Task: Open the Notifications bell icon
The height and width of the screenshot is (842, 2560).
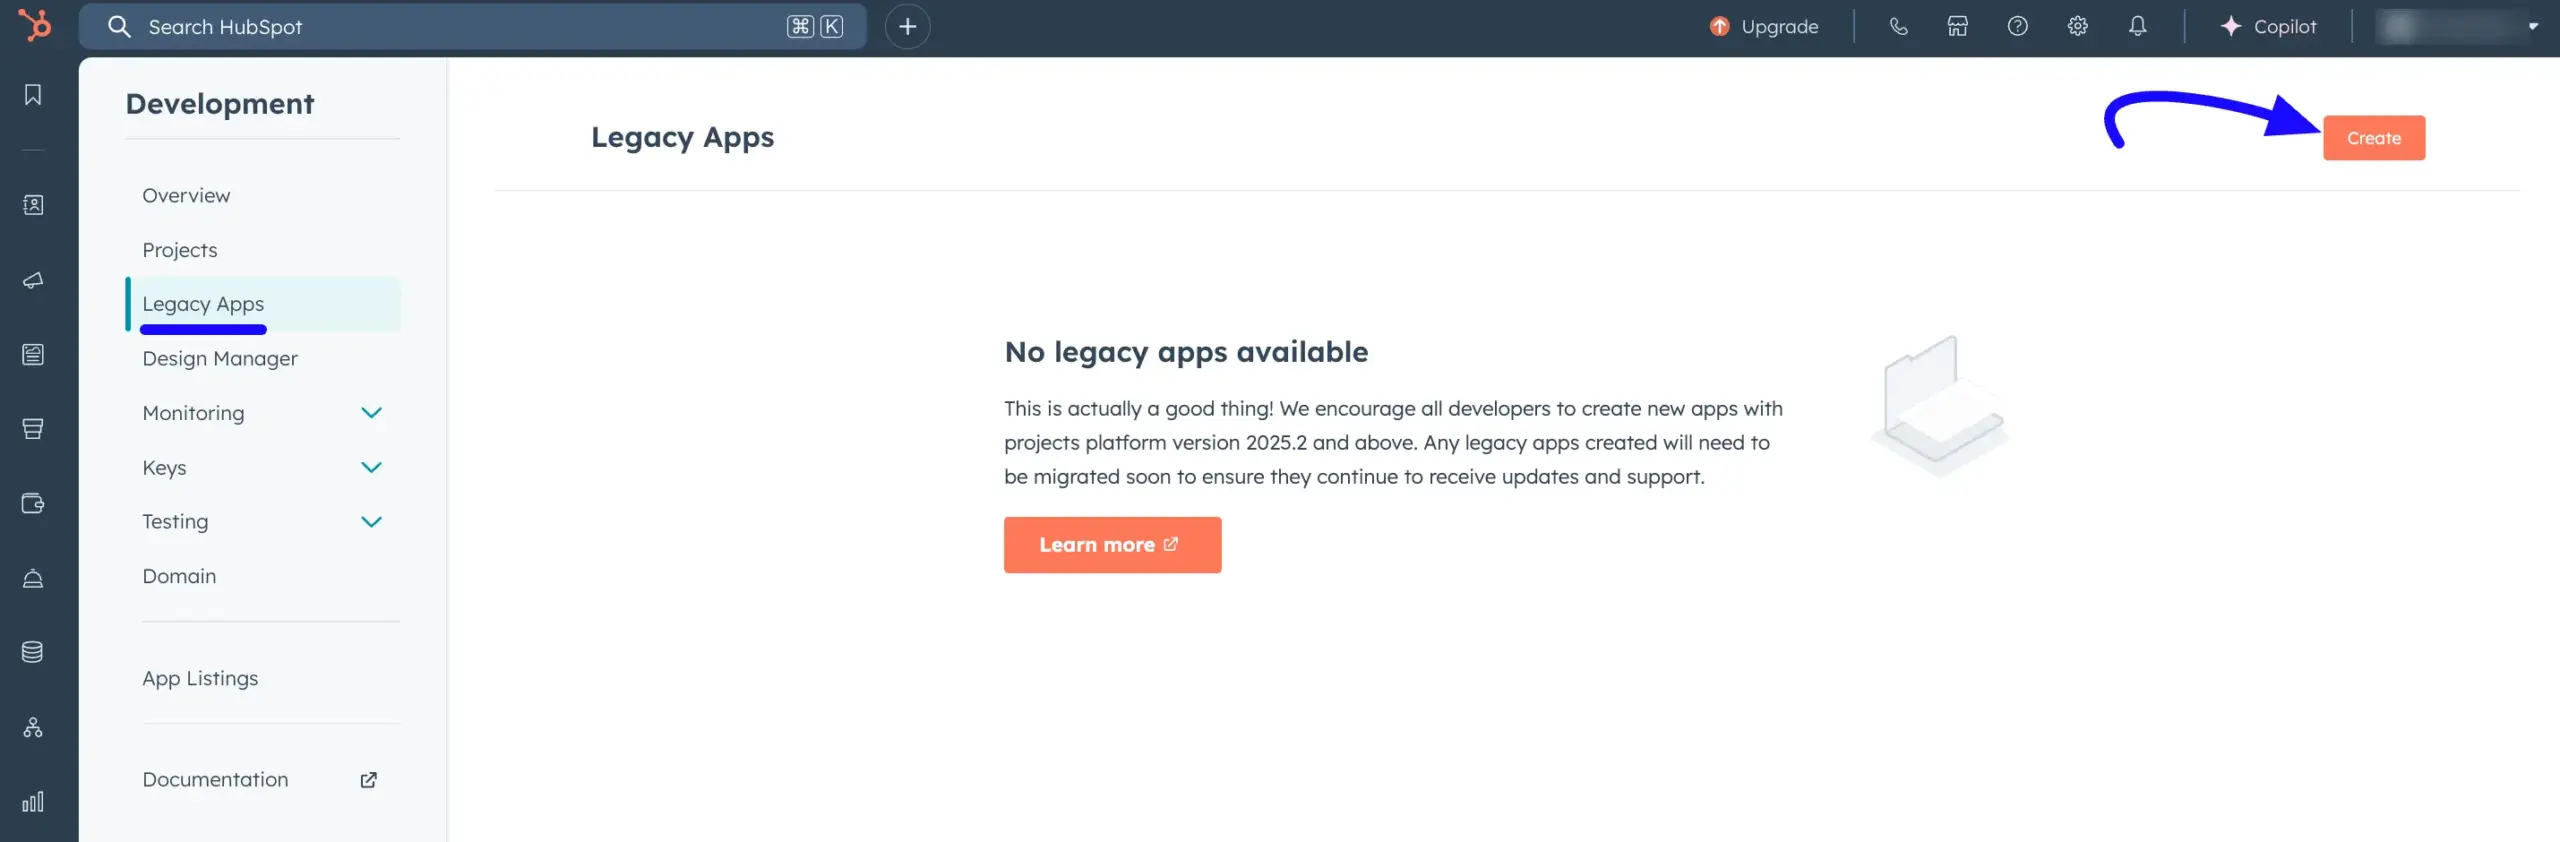Action: click(x=2137, y=27)
